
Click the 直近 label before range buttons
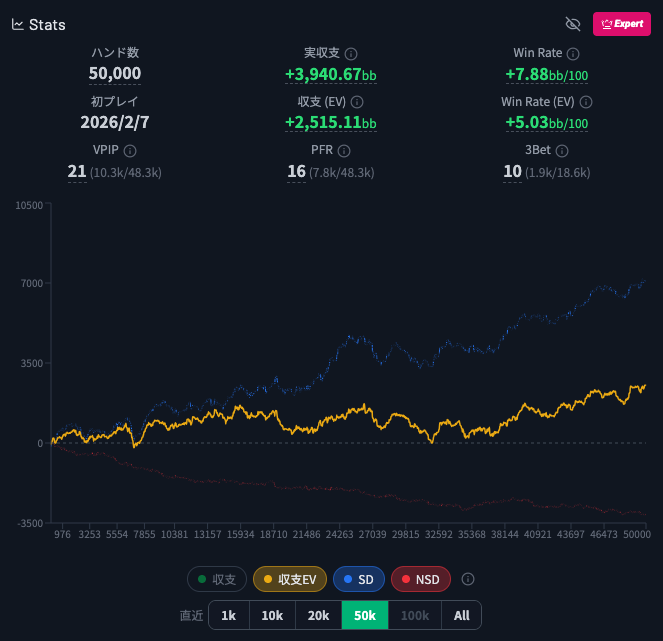192,616
